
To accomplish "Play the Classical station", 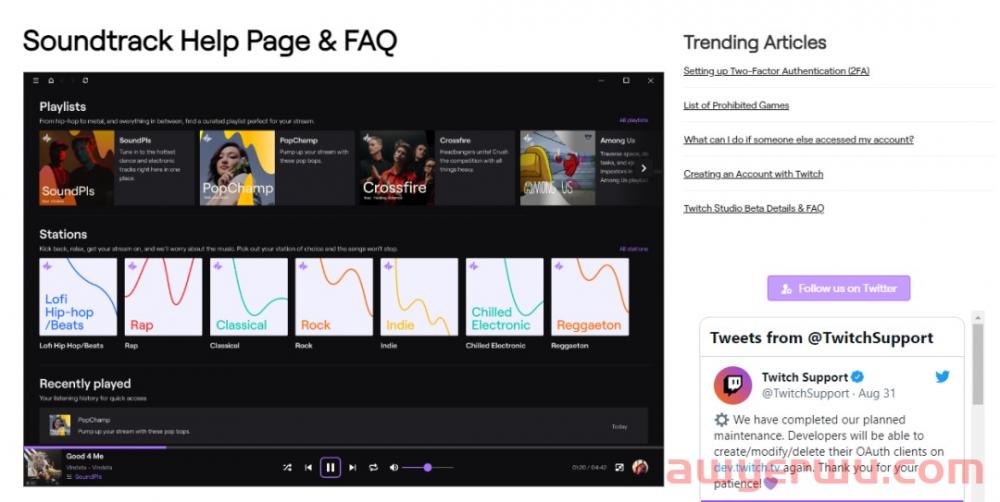I will [x=249, y=297].
